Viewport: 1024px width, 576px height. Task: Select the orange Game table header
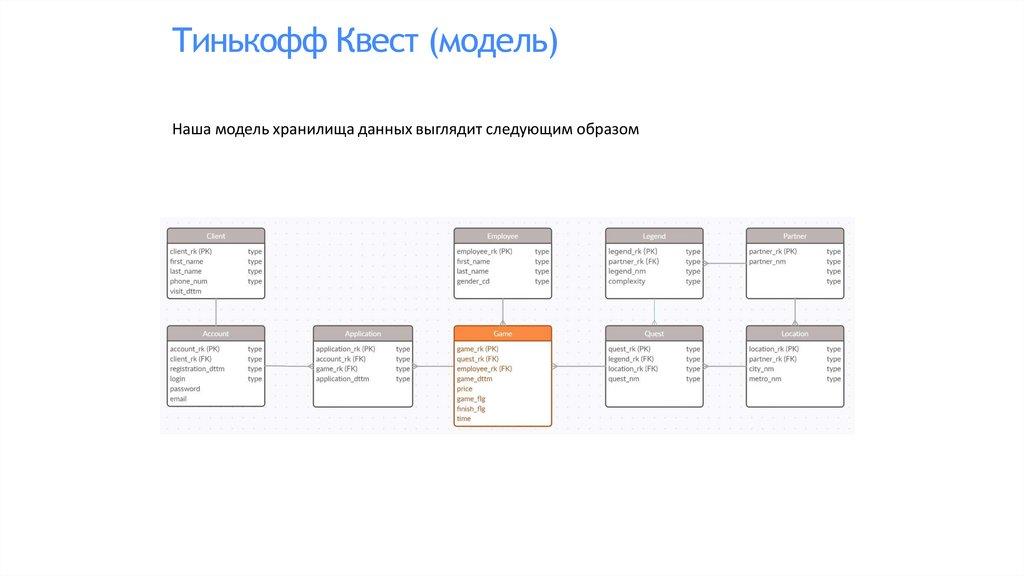(502, 334)
